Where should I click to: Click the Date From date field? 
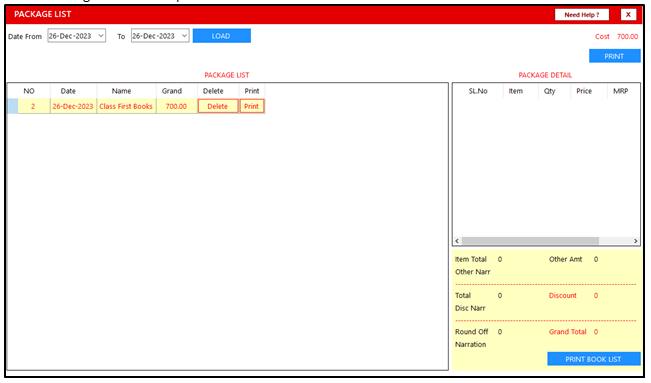(x=73, y=36)
